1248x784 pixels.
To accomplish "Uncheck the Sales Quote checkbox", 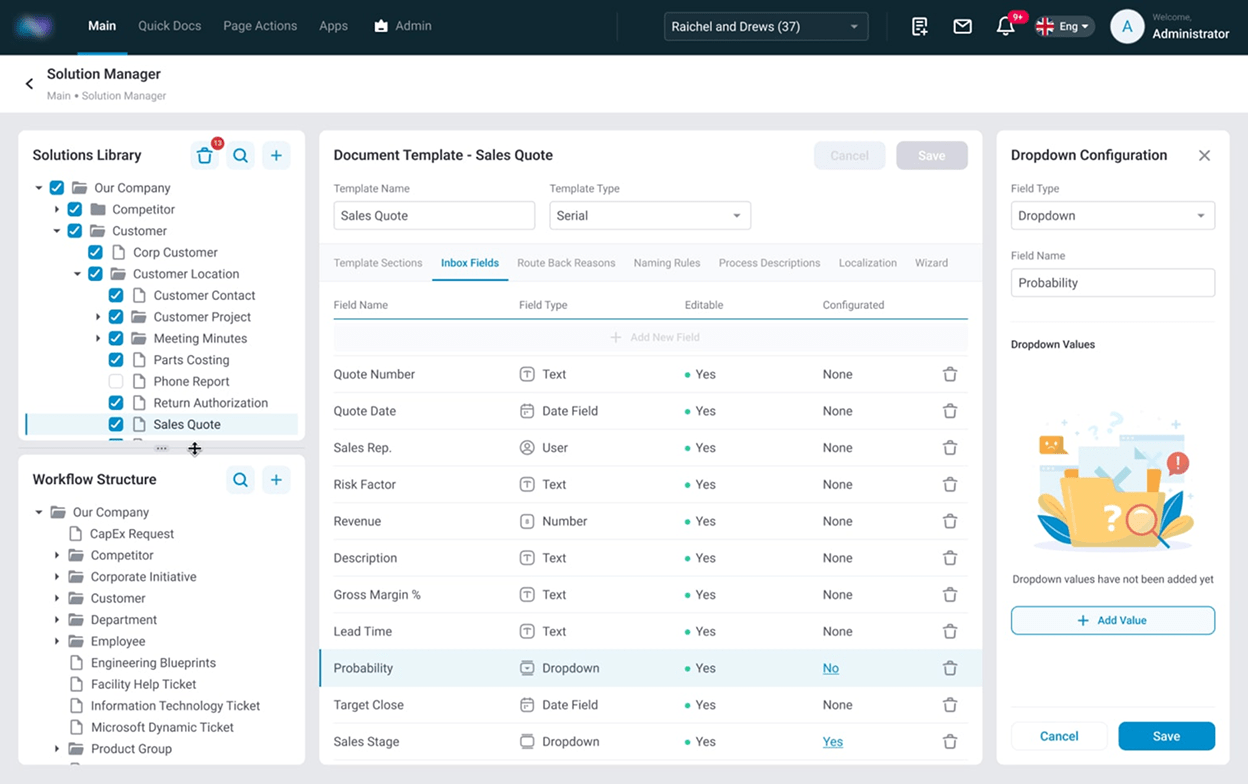I will click(x=115, y=424).
